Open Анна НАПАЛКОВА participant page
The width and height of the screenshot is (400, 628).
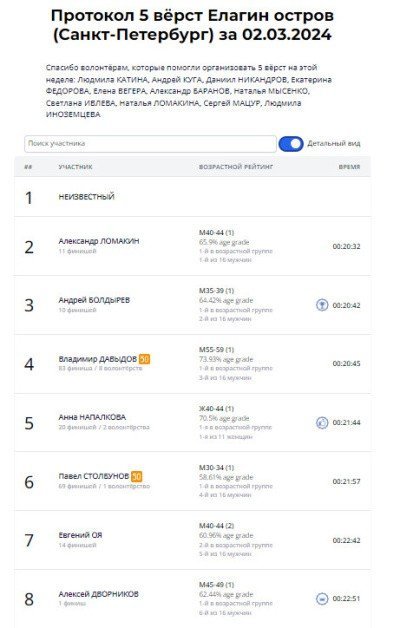tap(92, 417)
